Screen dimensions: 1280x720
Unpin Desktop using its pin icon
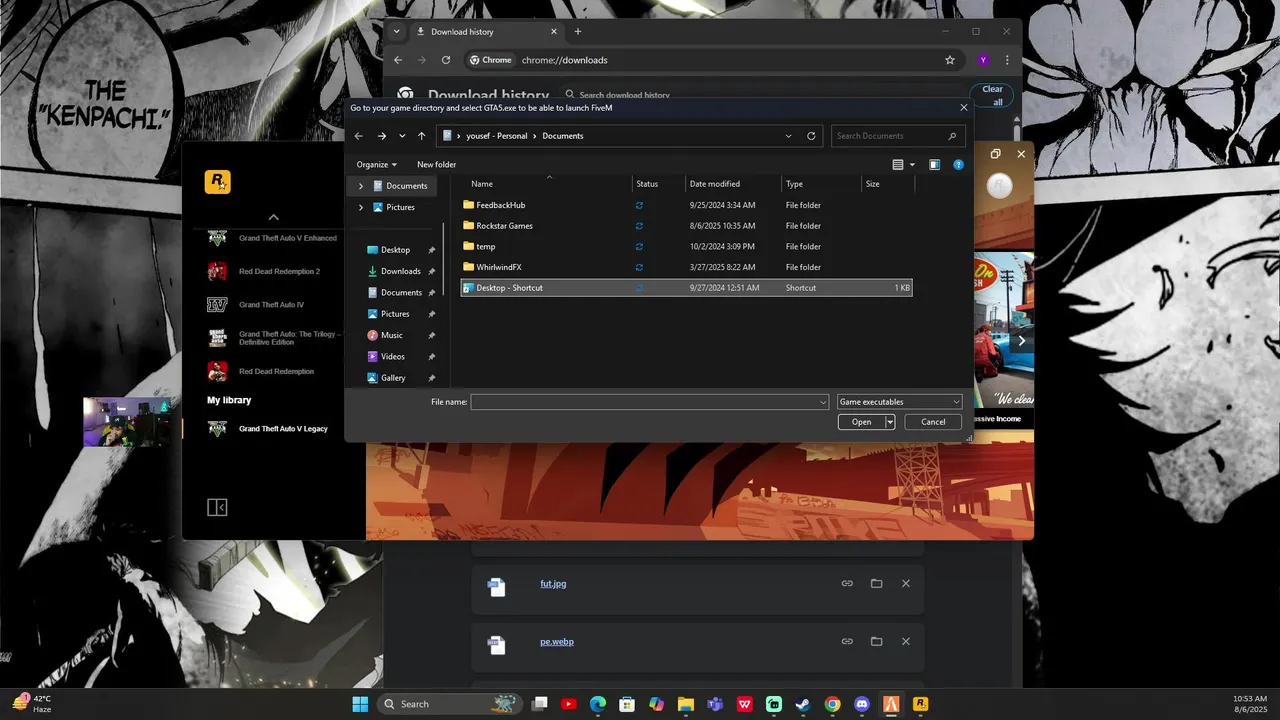[x=431, y=250]
